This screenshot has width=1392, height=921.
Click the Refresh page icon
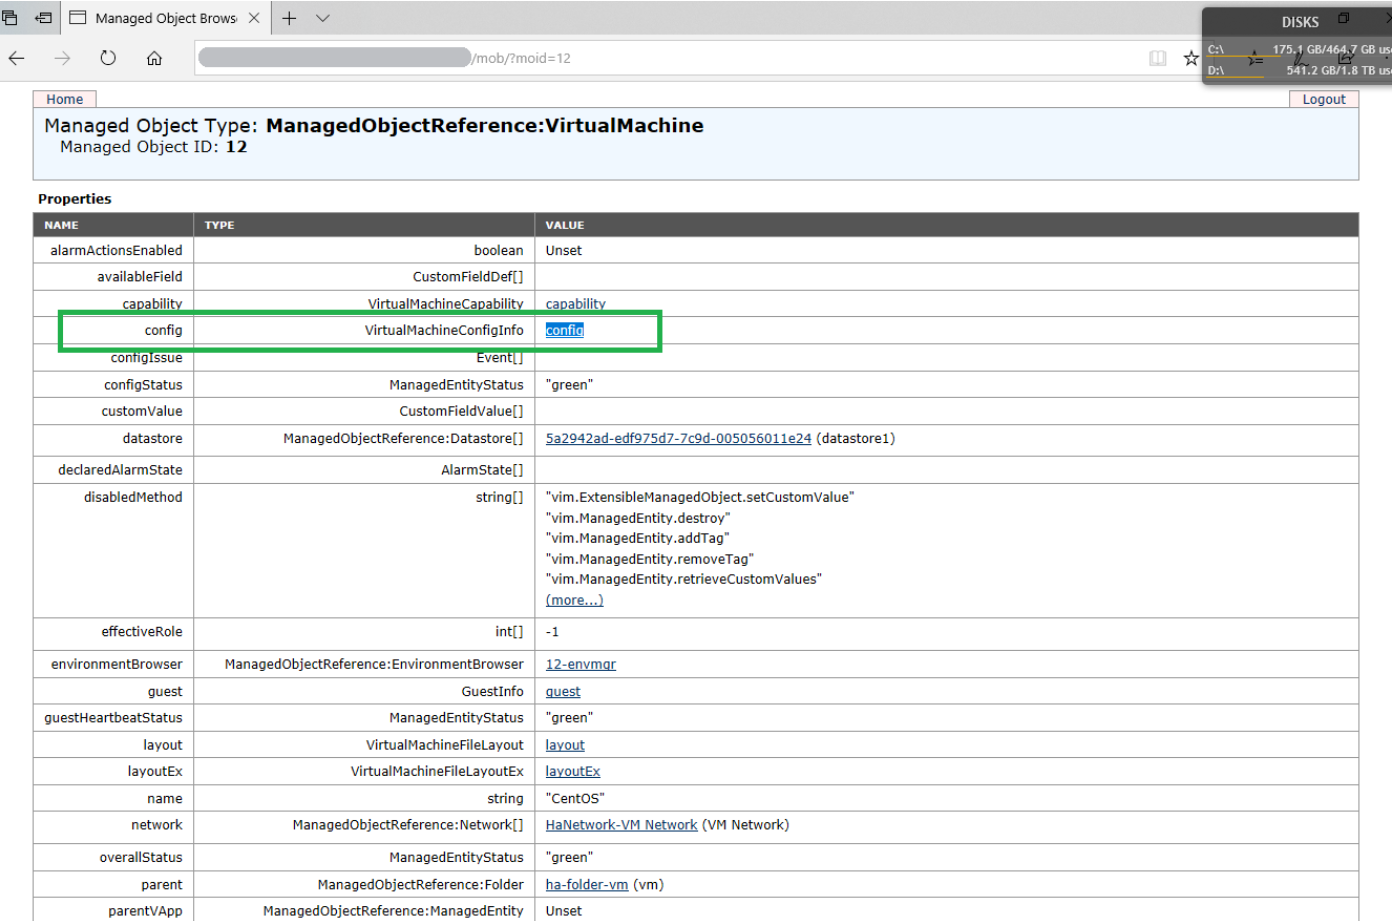coord(108,58)
